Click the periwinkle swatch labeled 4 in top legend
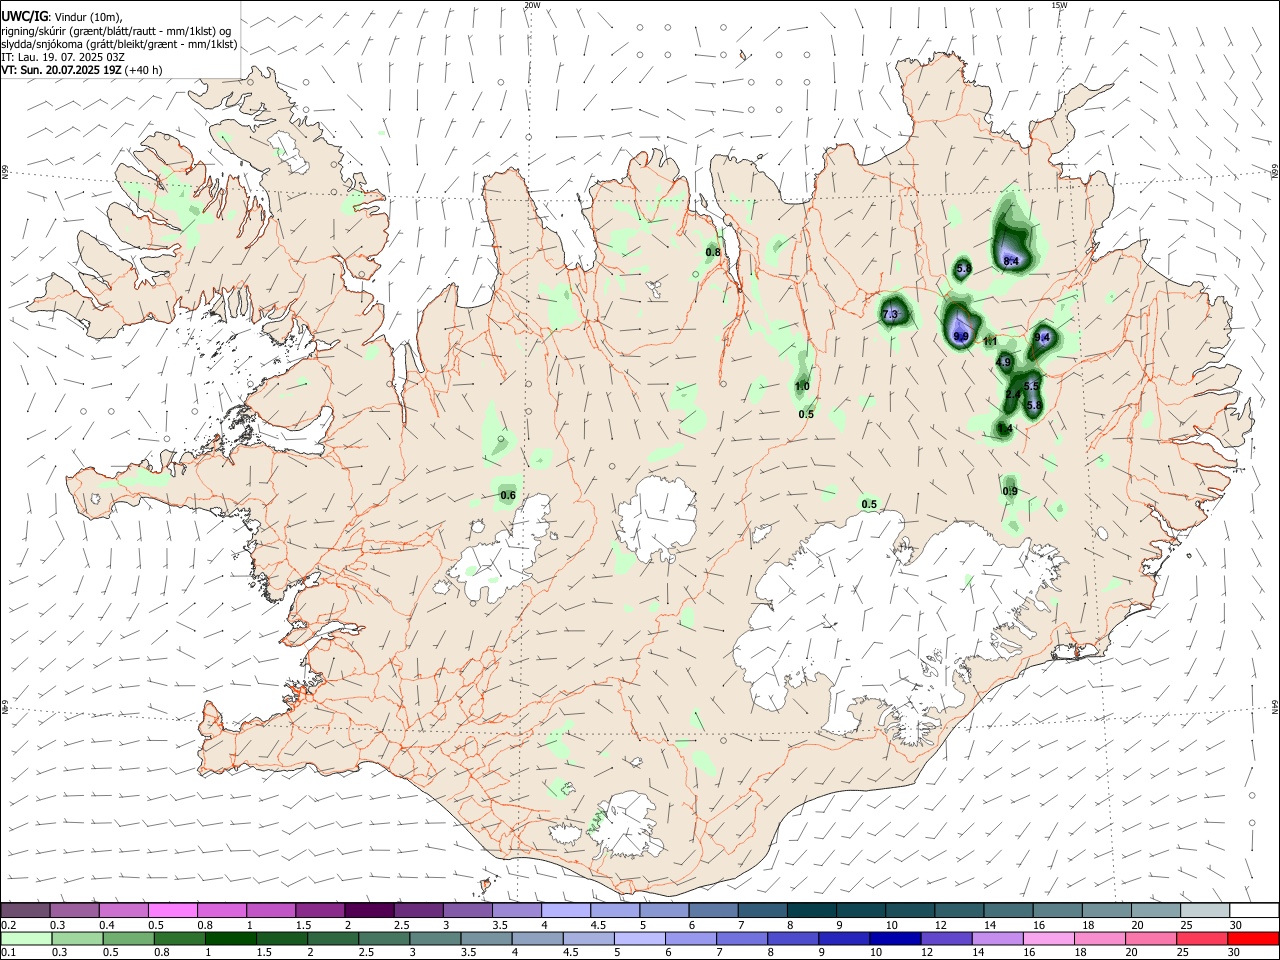Image resolution: width=1280 pixels, height=960 pixels. [x=565, y=910]
